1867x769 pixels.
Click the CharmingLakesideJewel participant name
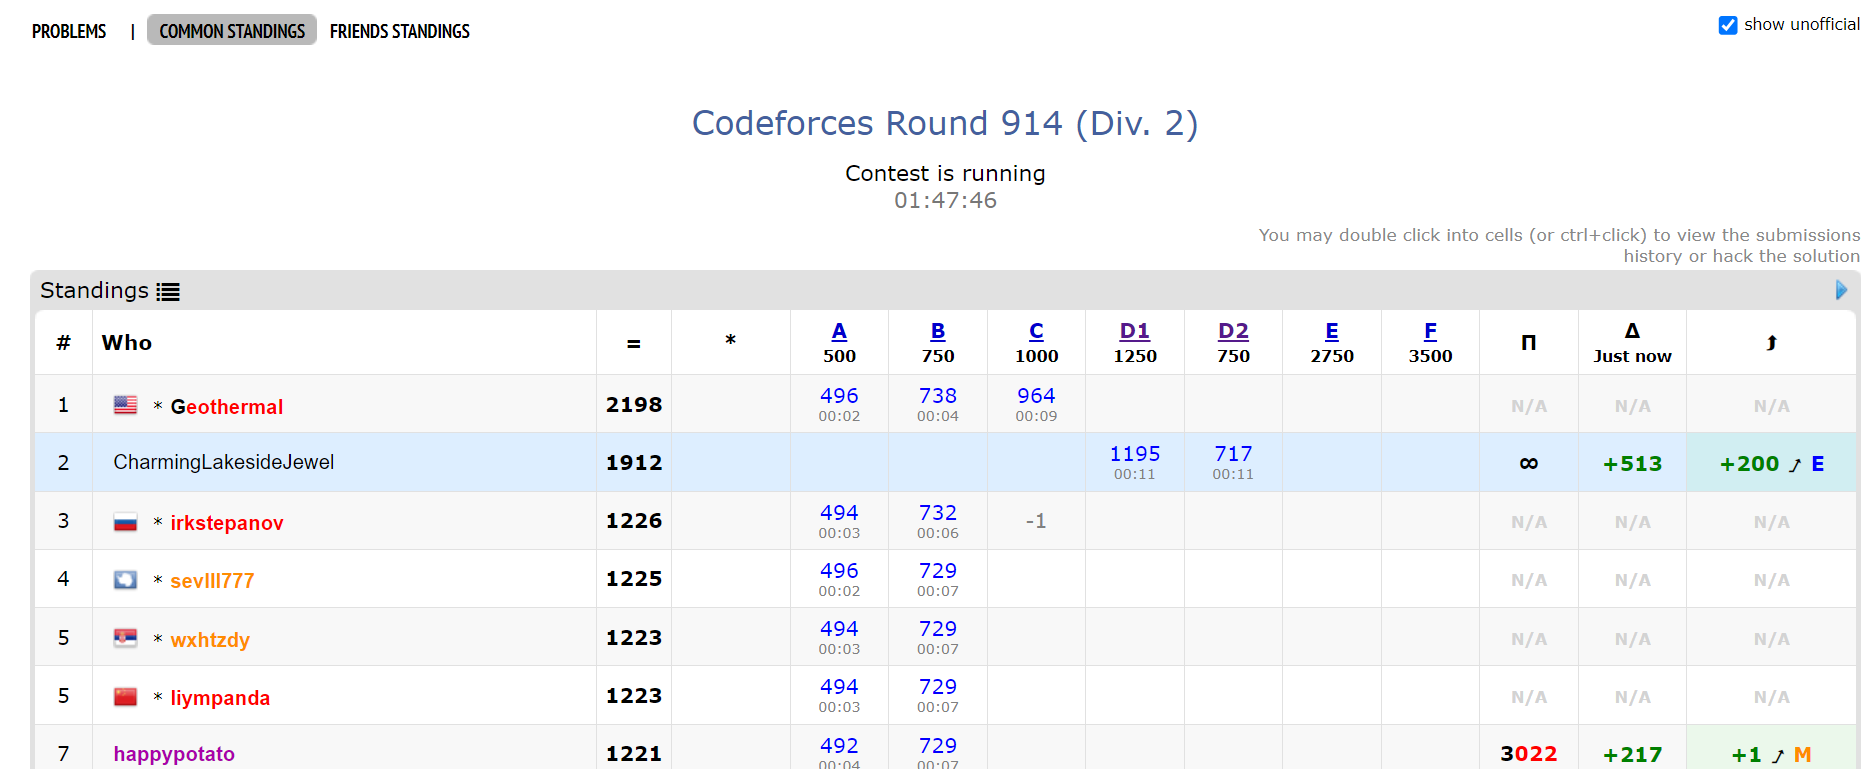(224, 462)
